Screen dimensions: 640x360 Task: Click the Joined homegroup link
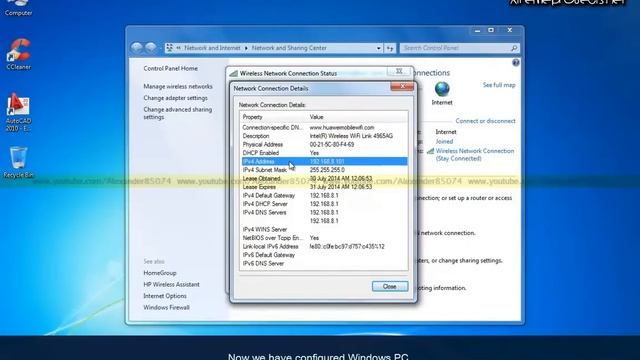444,141
